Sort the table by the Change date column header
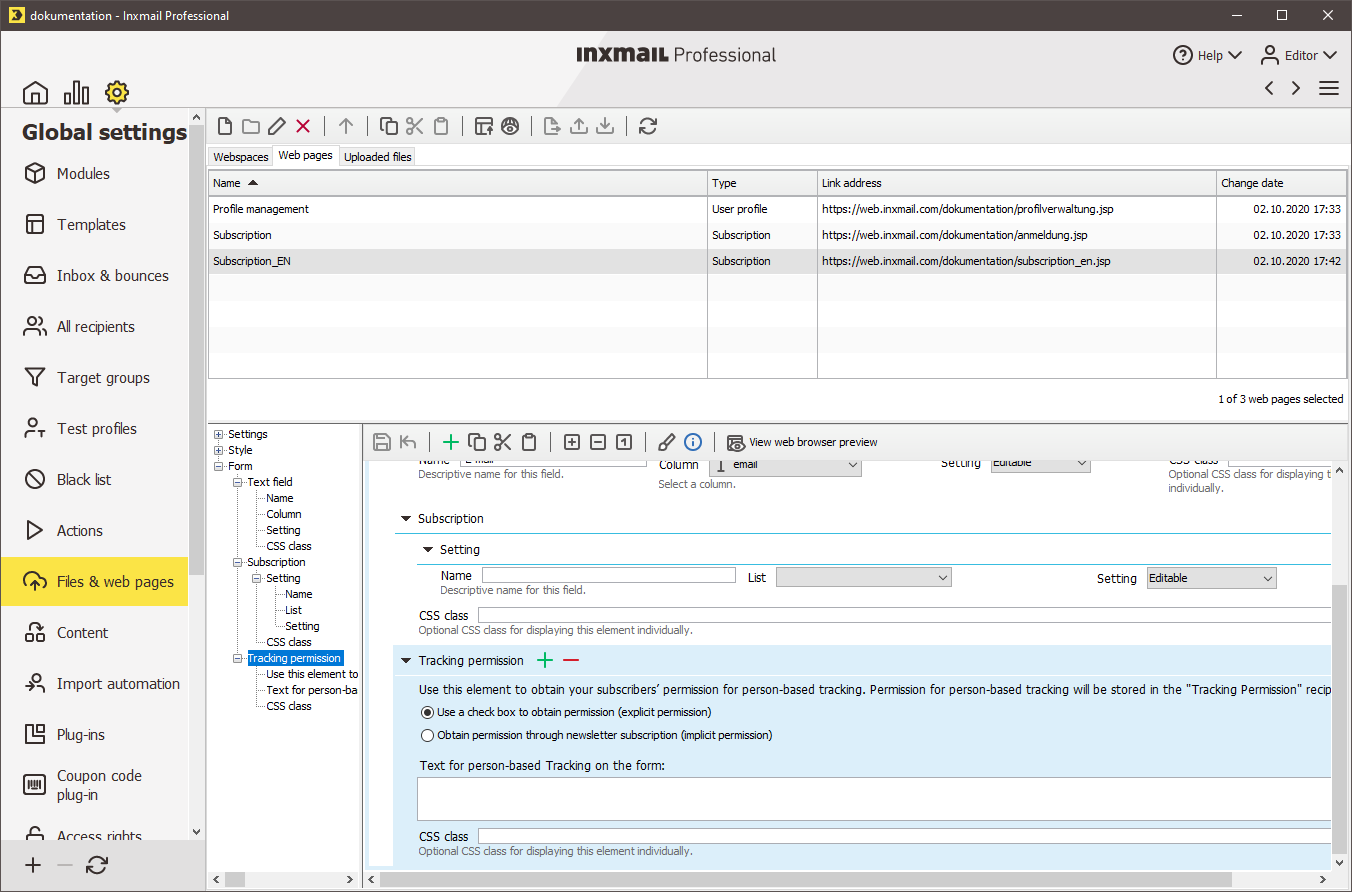The image size is (1352, 892). [x=1281, y=183]
